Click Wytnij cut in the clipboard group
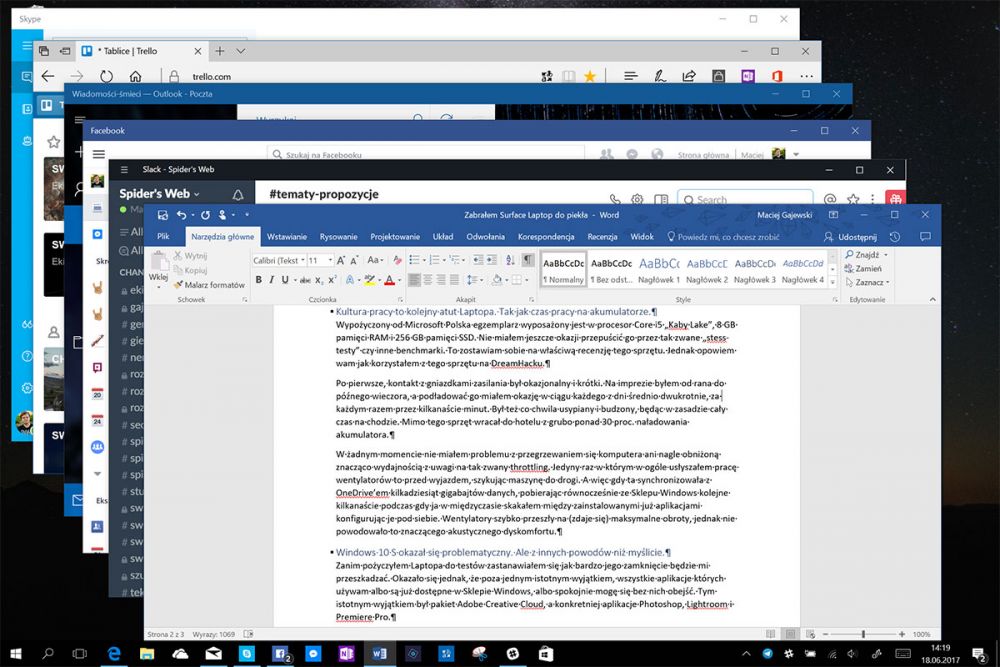Screen dimensions: 1000x667 (191, 256)
